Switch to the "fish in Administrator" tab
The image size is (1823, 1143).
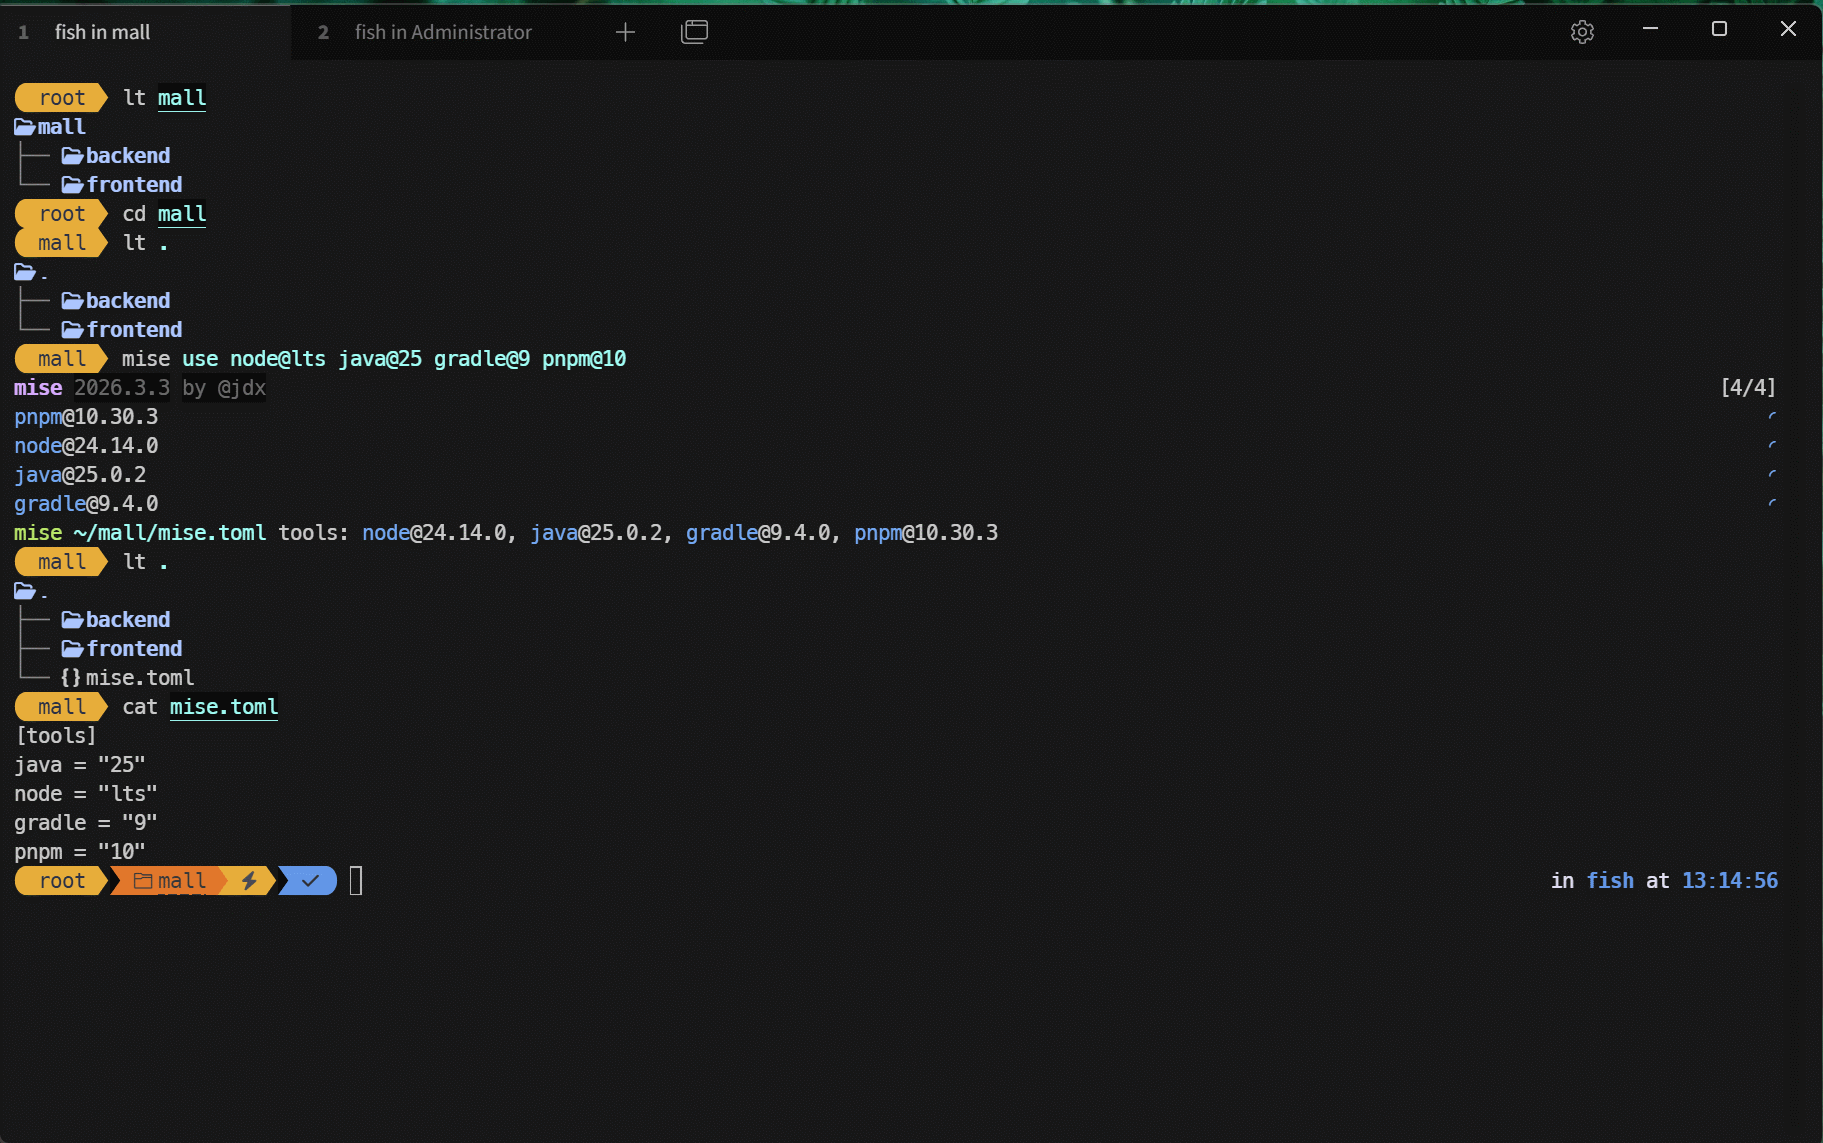pos(442,32)
